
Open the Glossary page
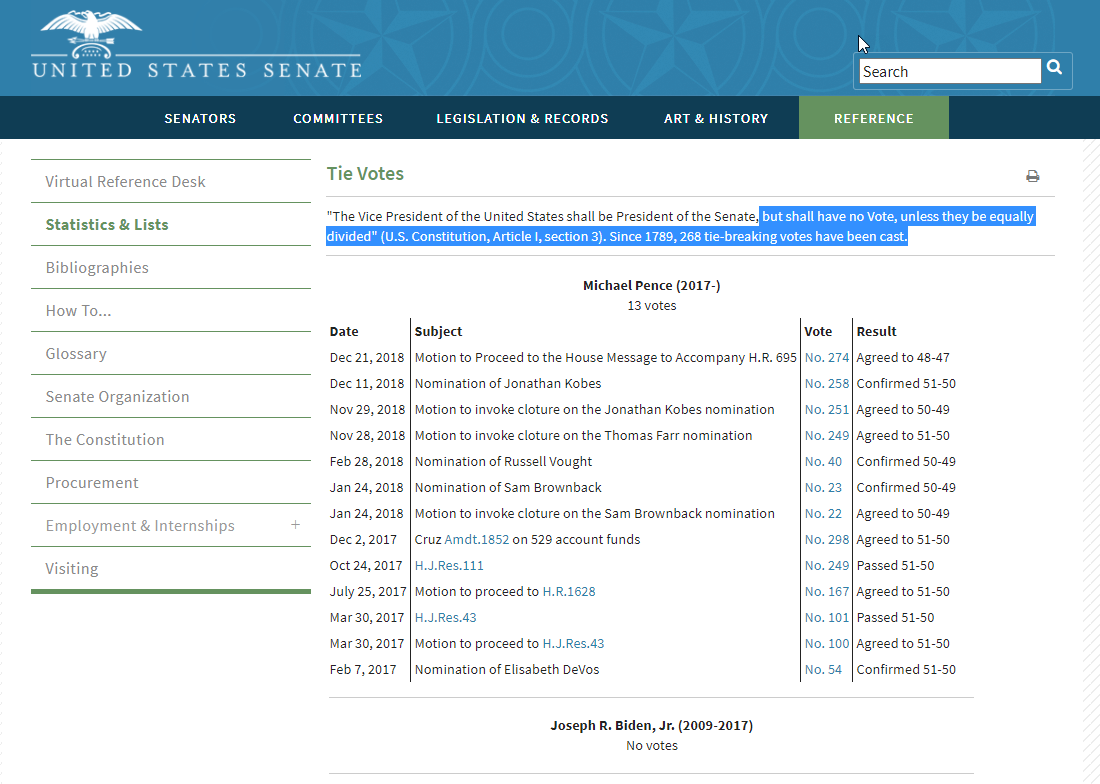tap(76, 353)
